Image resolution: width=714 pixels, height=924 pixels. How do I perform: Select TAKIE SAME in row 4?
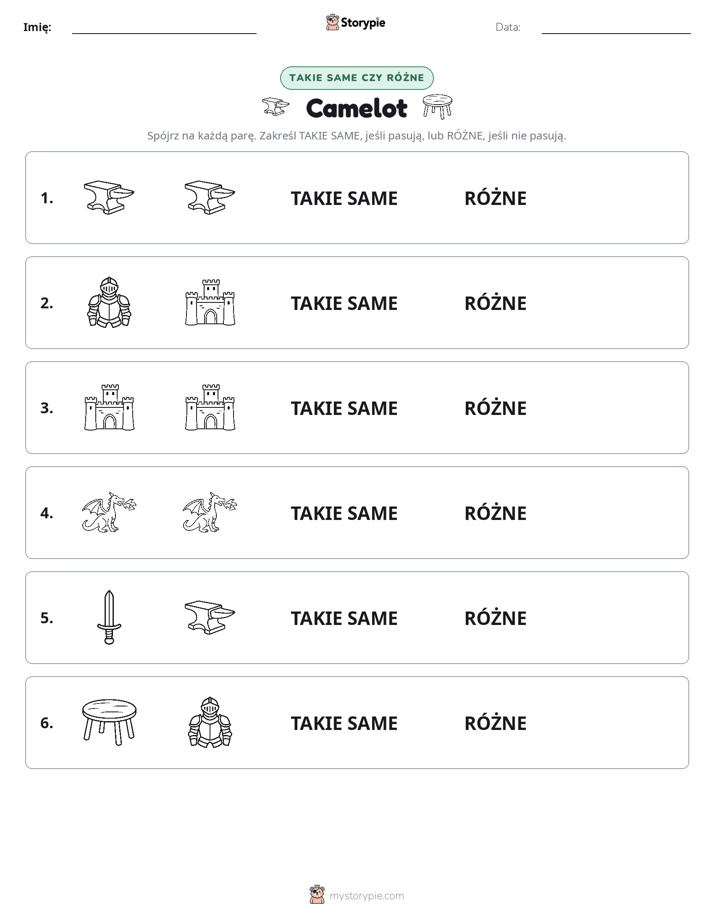(344, 513)
